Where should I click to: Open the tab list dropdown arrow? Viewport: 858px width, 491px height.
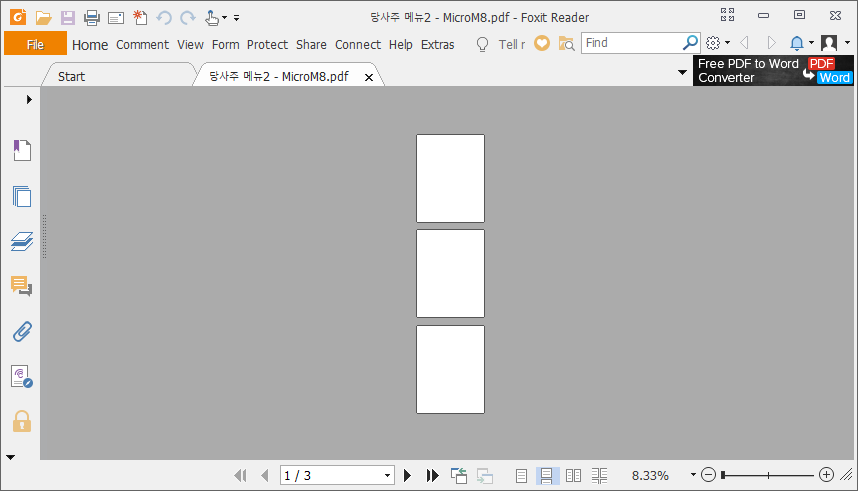coord(682,72)
